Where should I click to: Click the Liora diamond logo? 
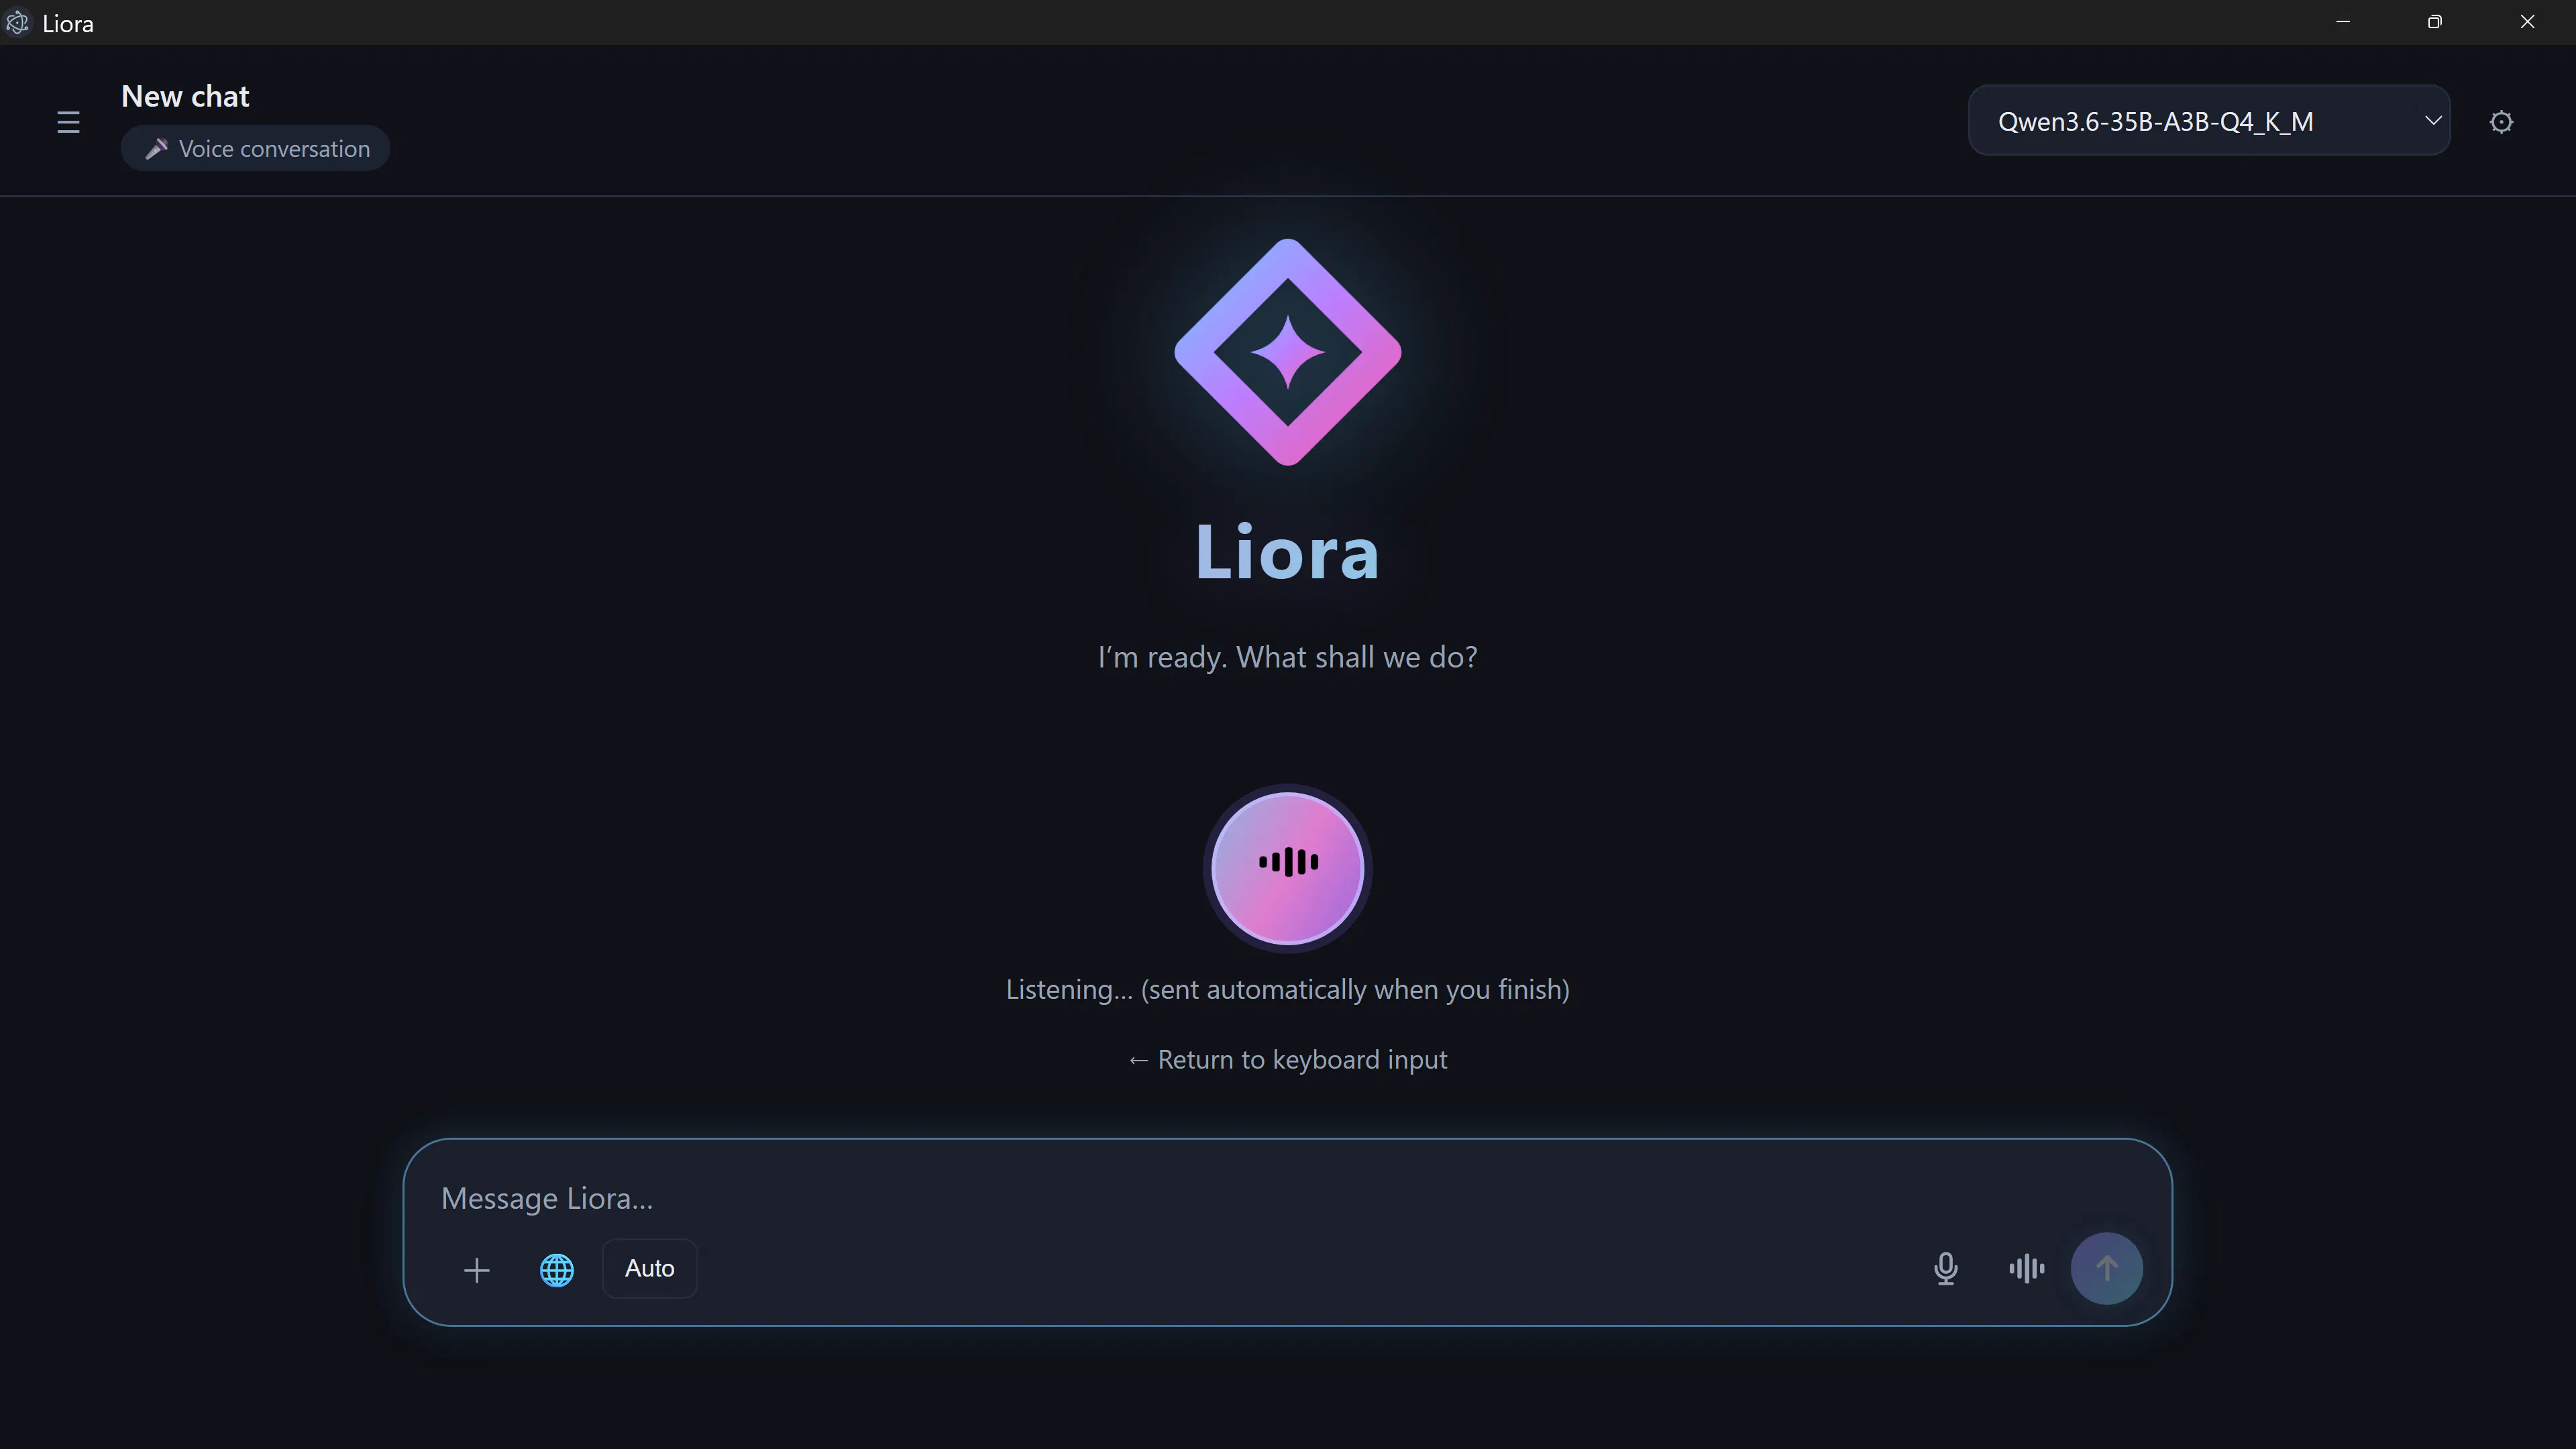[1288, 352]
